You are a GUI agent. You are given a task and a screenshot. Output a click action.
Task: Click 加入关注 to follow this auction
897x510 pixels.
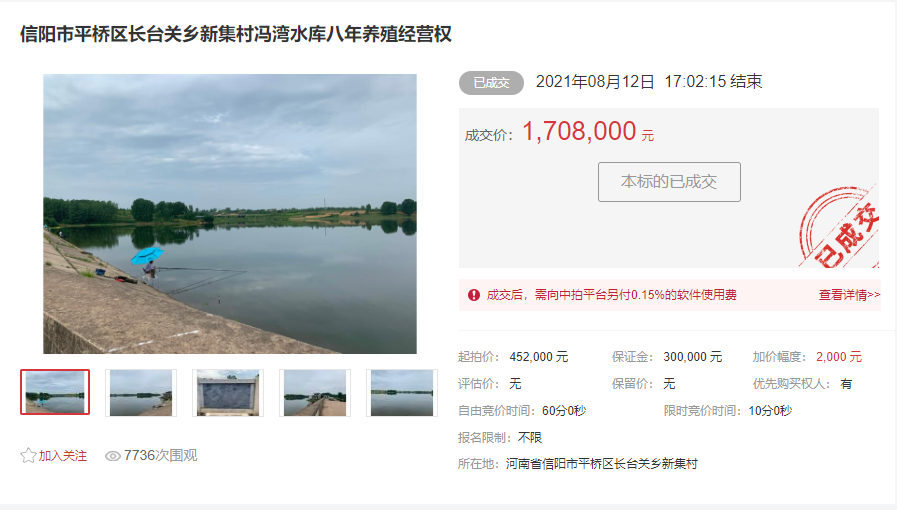click(62, 456)
